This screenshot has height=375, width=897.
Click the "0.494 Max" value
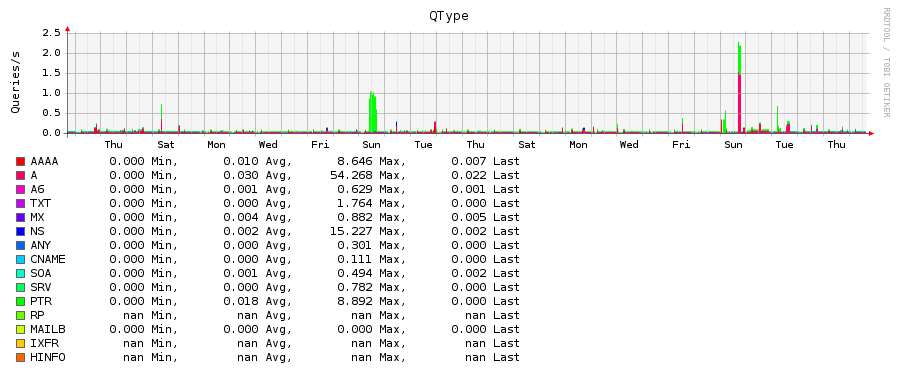[371, 274]
